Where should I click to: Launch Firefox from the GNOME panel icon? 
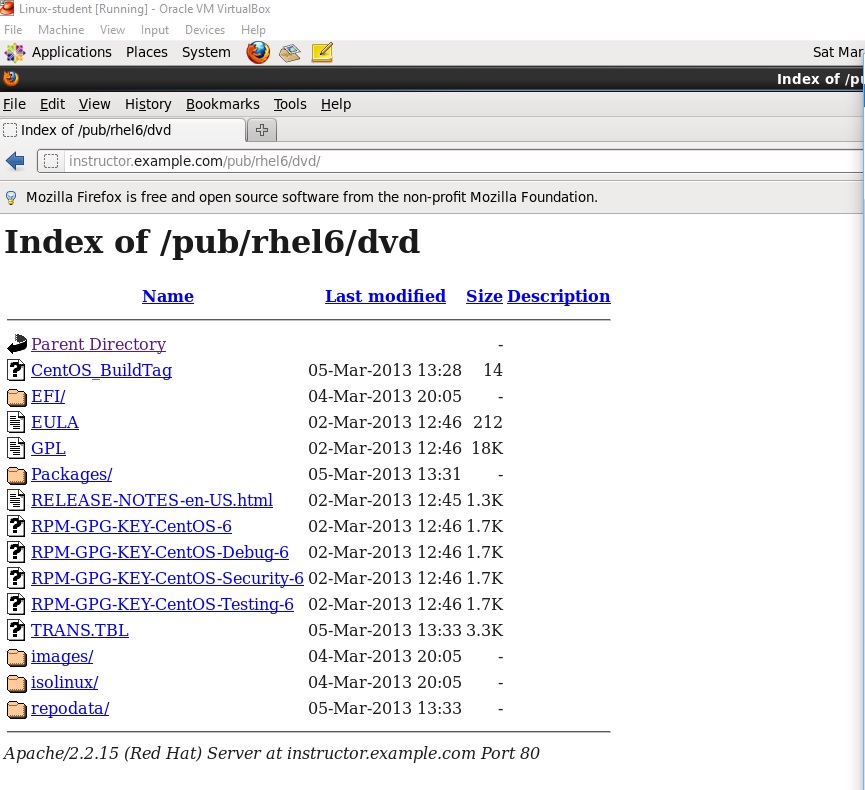pos(258,52)
